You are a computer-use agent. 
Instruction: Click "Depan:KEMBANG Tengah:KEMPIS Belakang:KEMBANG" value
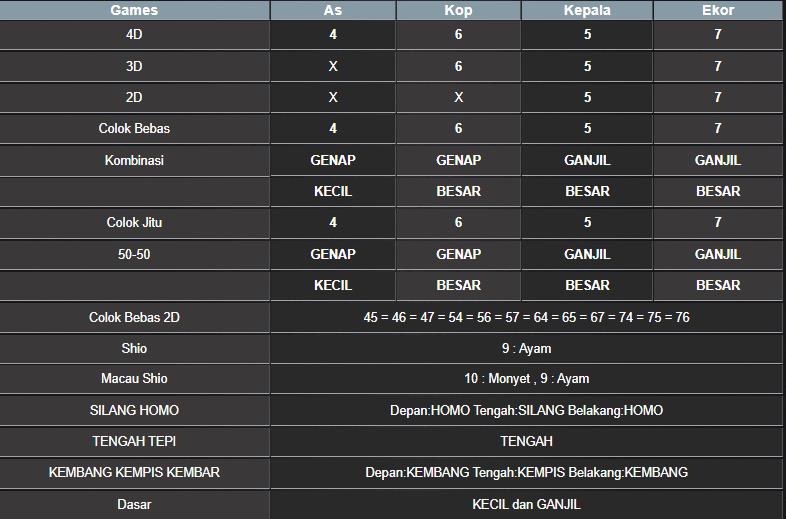coord(526,472)
